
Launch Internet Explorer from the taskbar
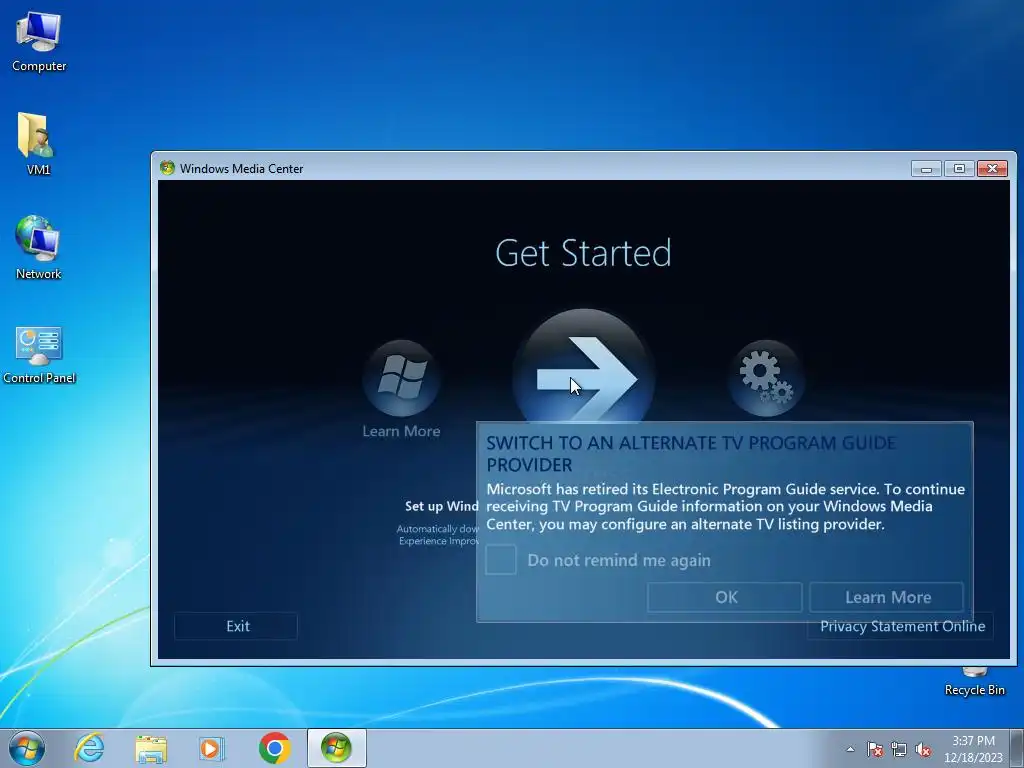coord(89,748)
